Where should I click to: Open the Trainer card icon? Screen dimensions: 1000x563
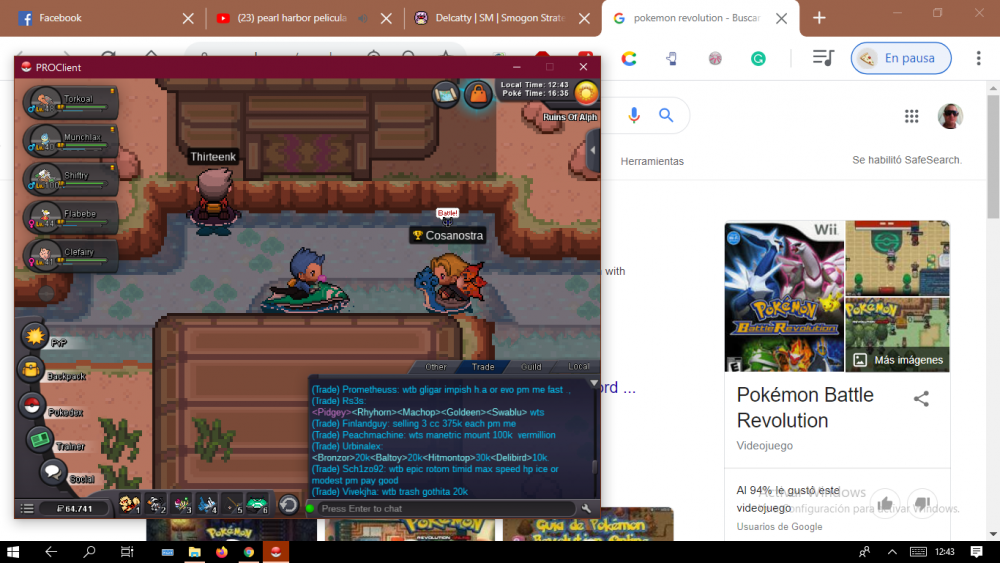[39, 438]
